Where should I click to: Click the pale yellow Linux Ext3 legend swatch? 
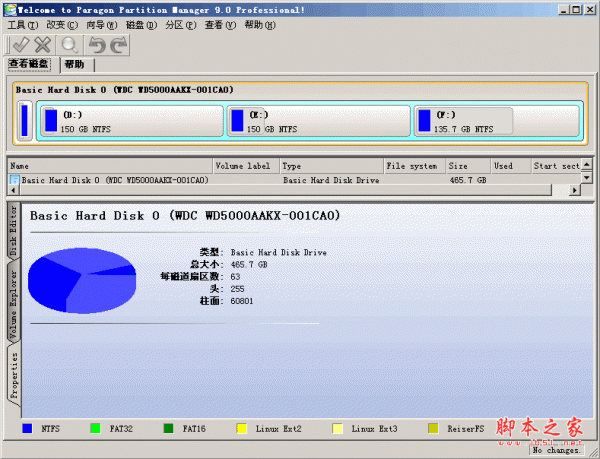coord(338,428)
